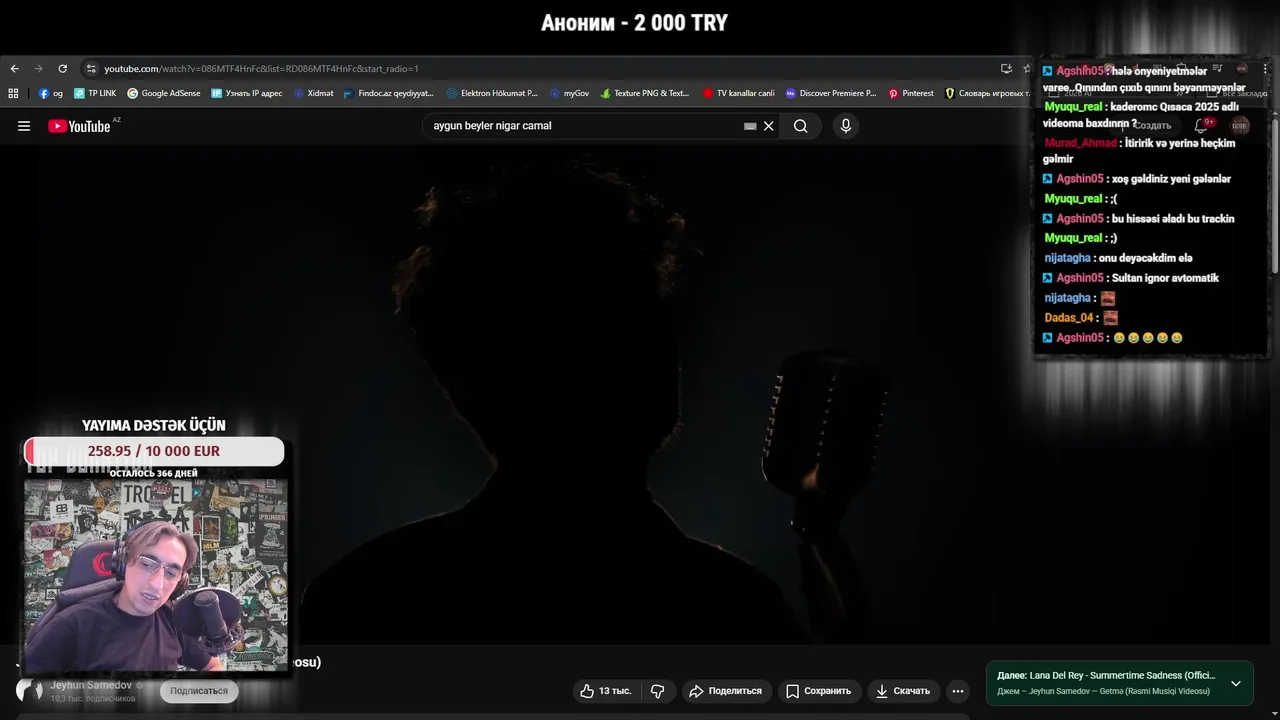The height and width of the screenshot is (720, 1280).
Task: Open the on-screen keyboard icon in search
Action: coord(750,126)
